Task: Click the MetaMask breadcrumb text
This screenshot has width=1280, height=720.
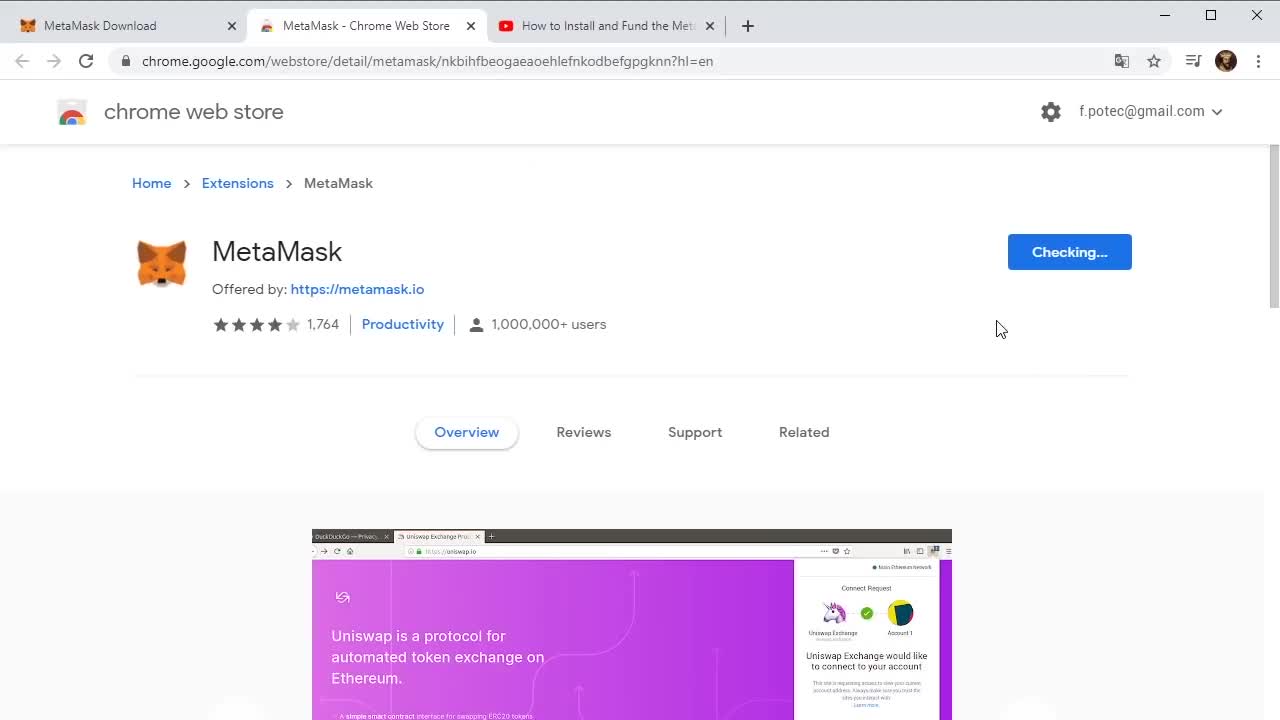Action: (338, 184)
